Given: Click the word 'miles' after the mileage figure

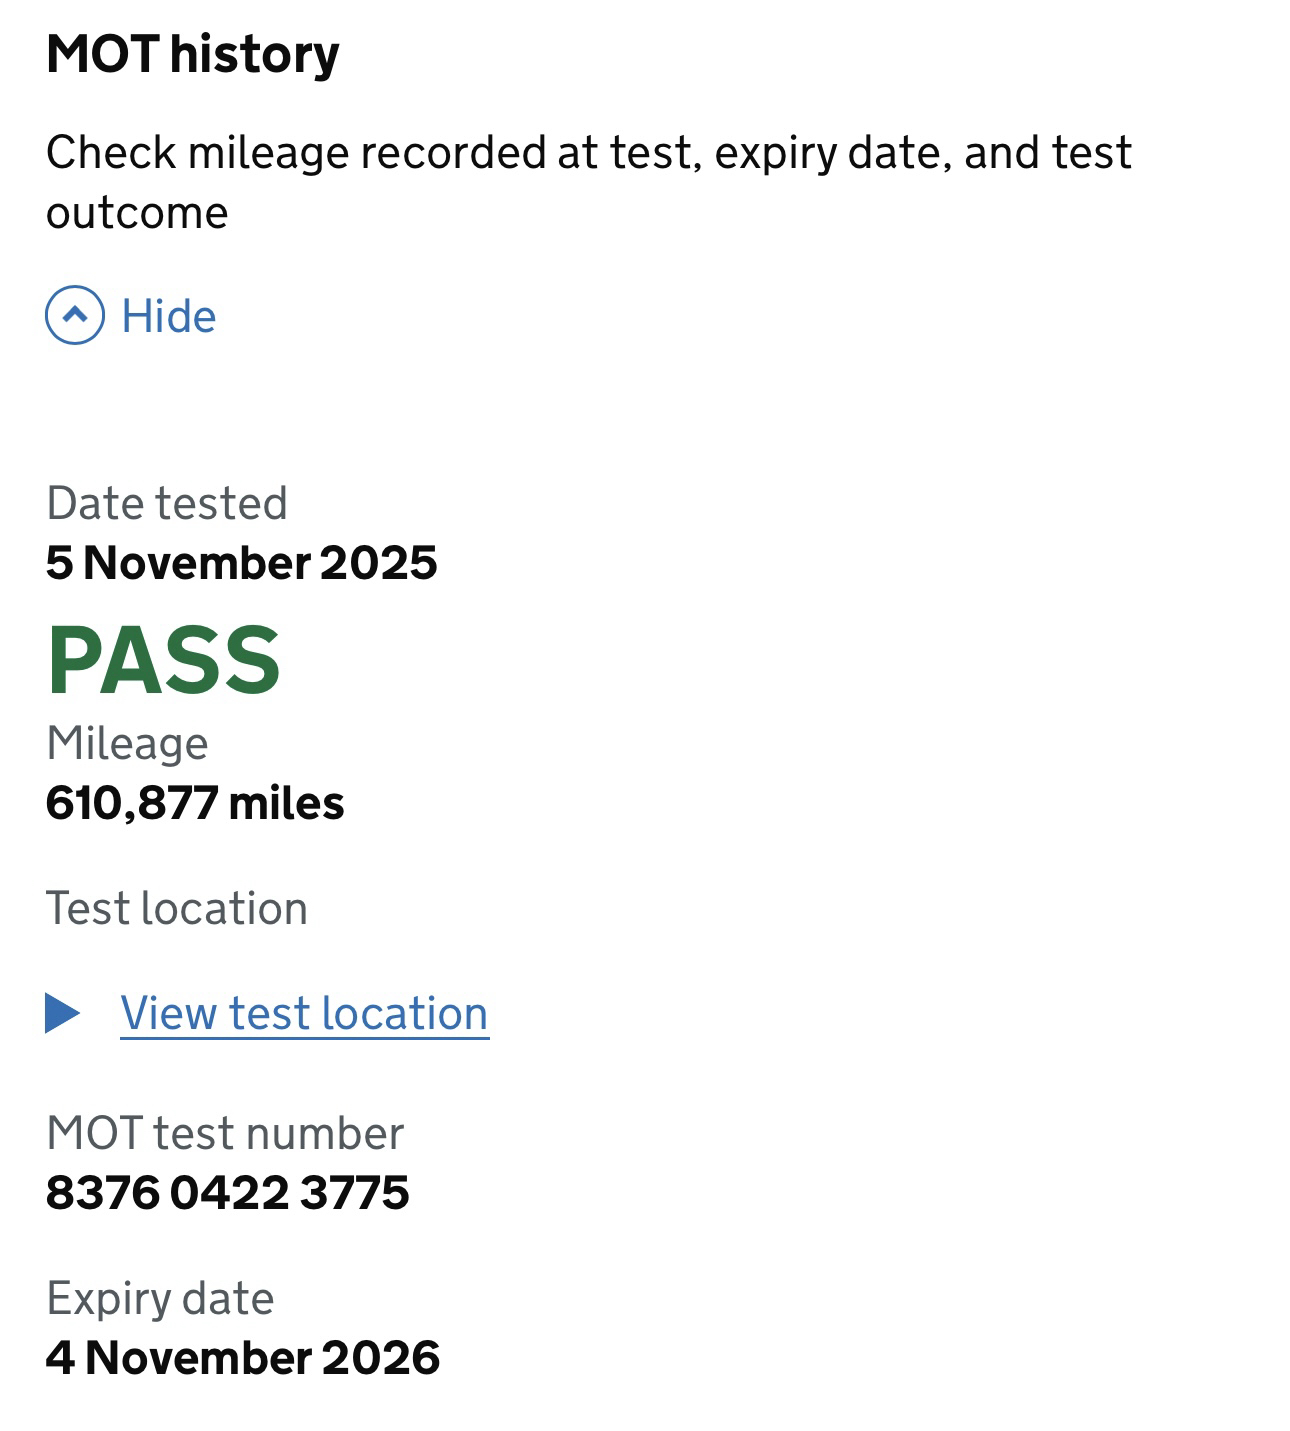Looking at the screenshot, I should (x=286, y=803).
